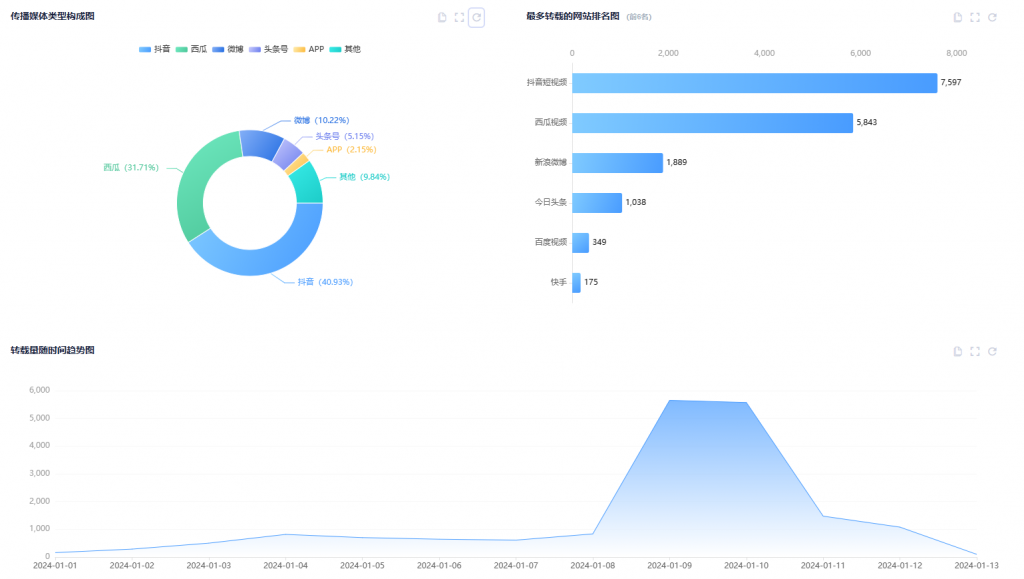Refresh the 最多转载的网站排名图 bar chart
This screenshot has height=579, width=1024.
pyautogui.click(x=992, y=17)
